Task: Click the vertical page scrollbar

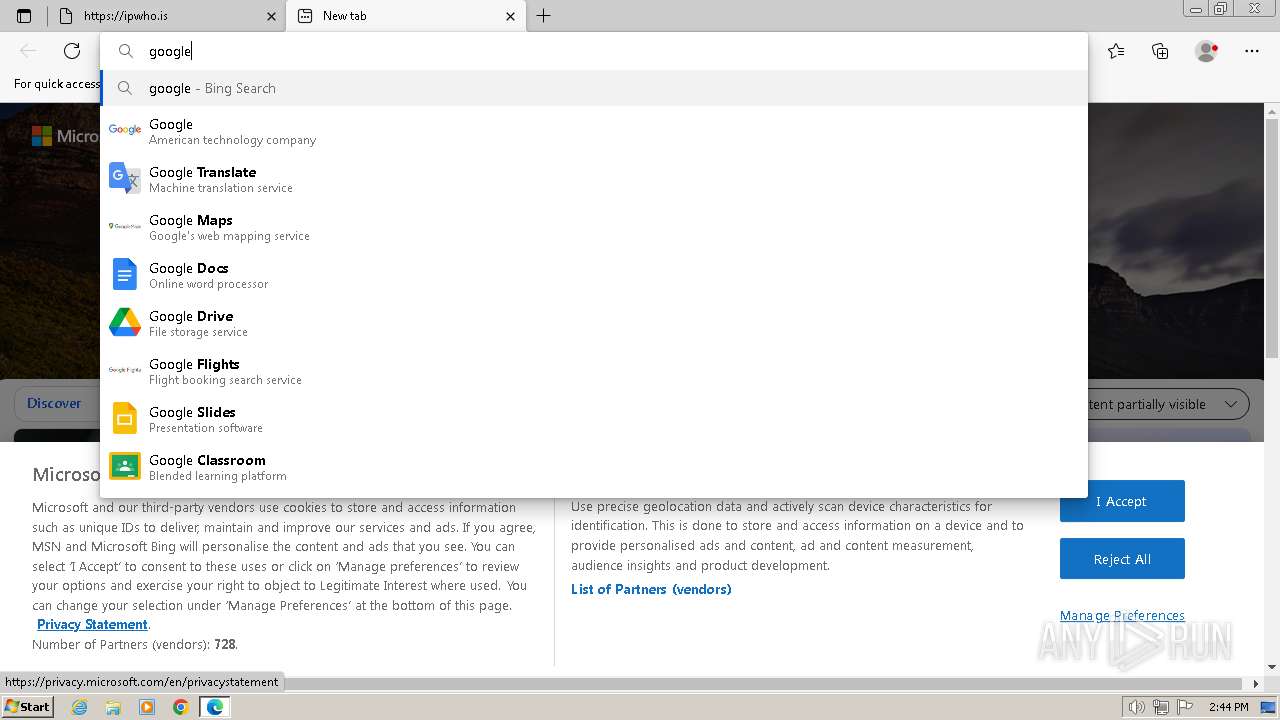Action: [1271, 237]
